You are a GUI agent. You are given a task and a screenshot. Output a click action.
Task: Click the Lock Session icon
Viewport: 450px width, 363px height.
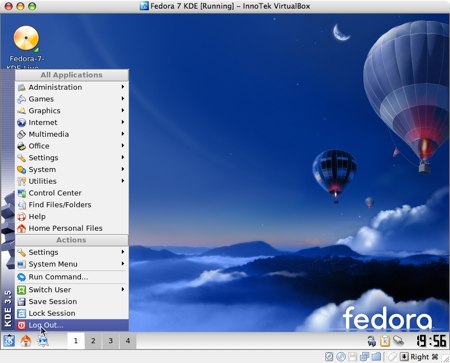coord(22,313)
